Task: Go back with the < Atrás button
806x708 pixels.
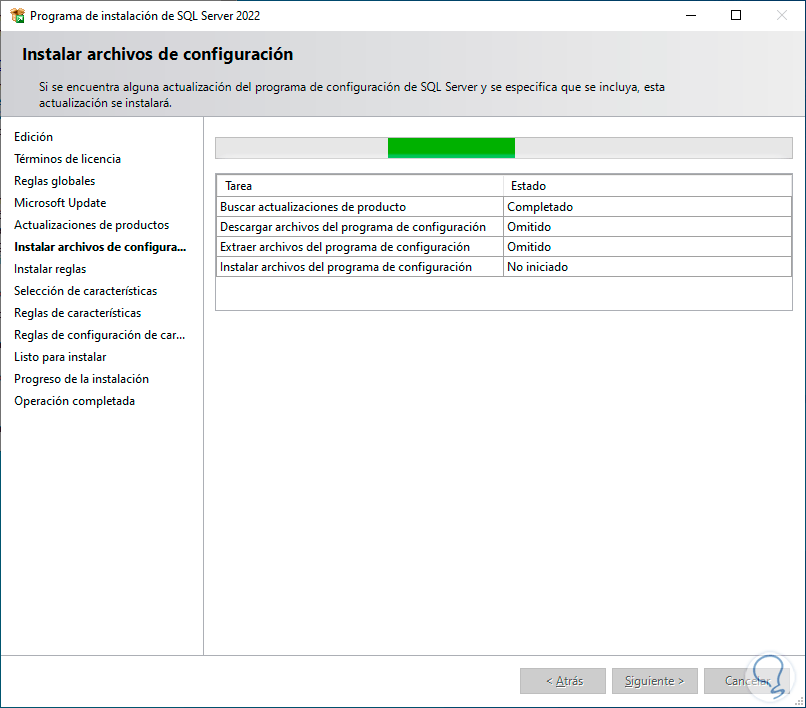Action: tap(563, 681)
